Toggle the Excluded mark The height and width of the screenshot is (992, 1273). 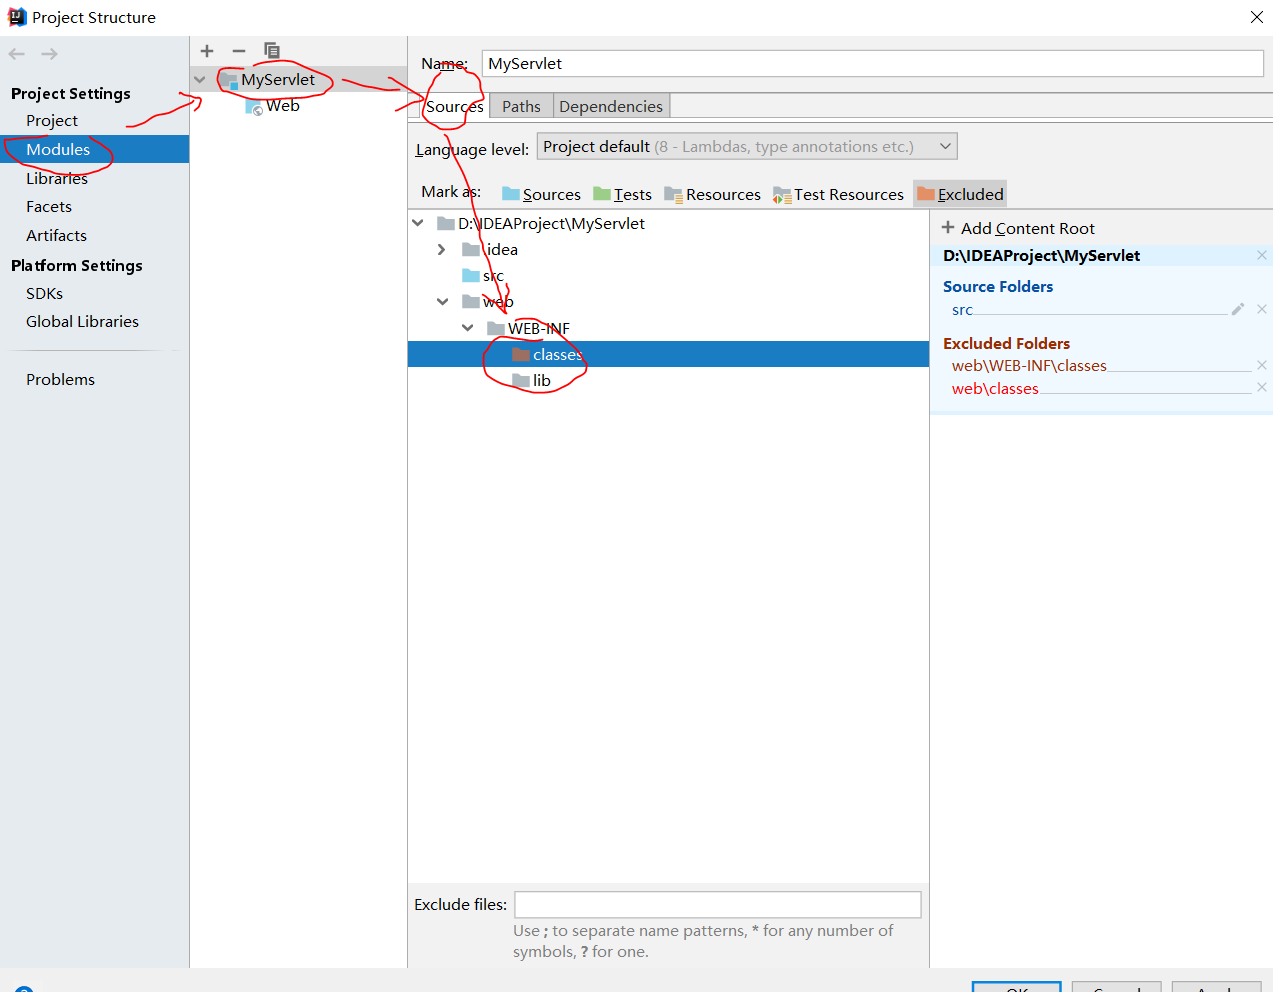[x=960, y=194]
